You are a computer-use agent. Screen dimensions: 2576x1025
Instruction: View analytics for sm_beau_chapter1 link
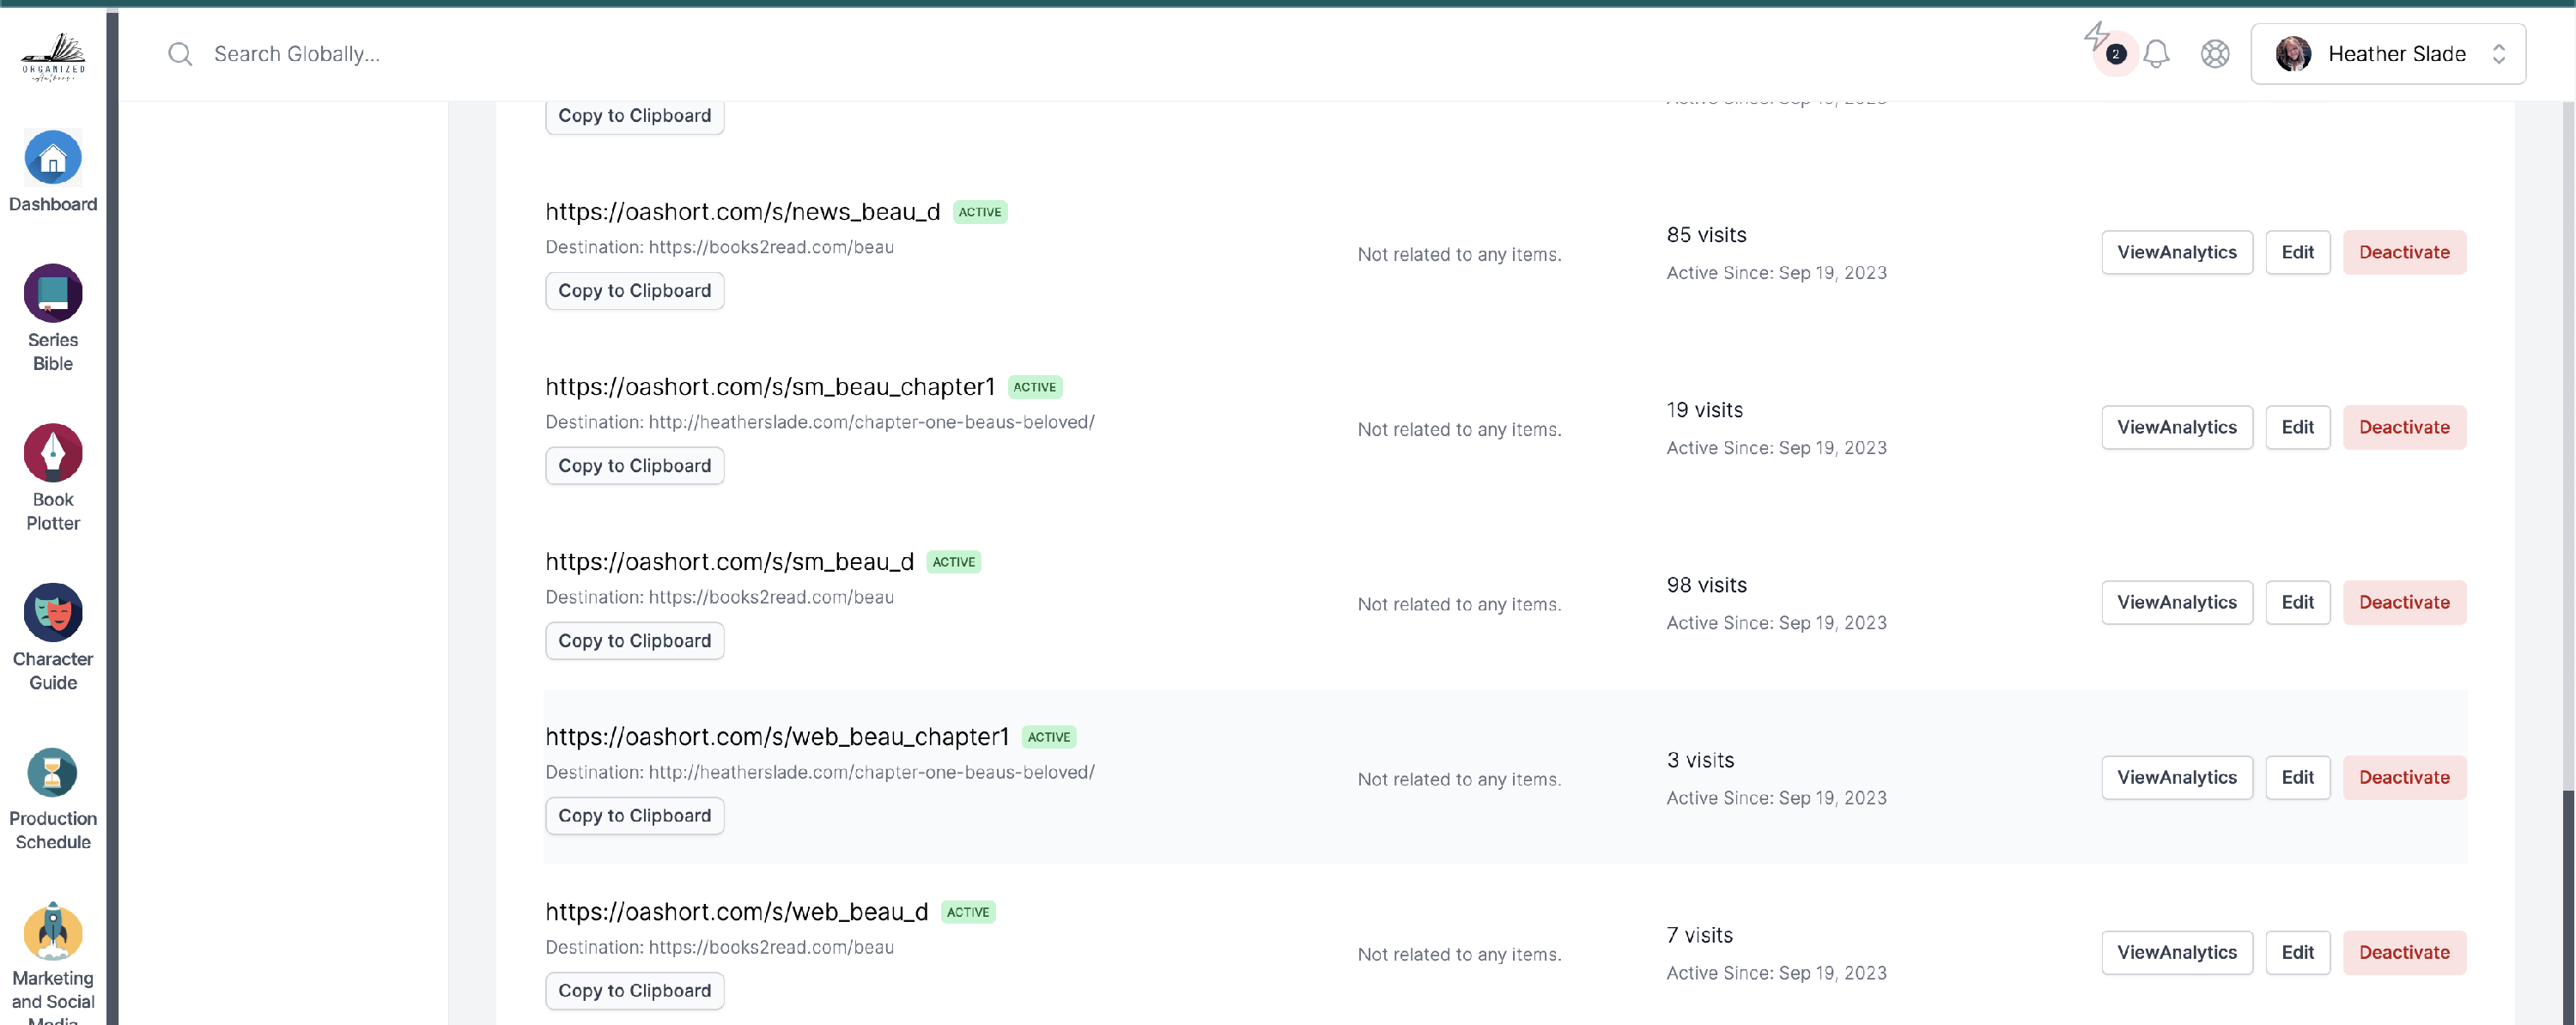coord(2176,427)
